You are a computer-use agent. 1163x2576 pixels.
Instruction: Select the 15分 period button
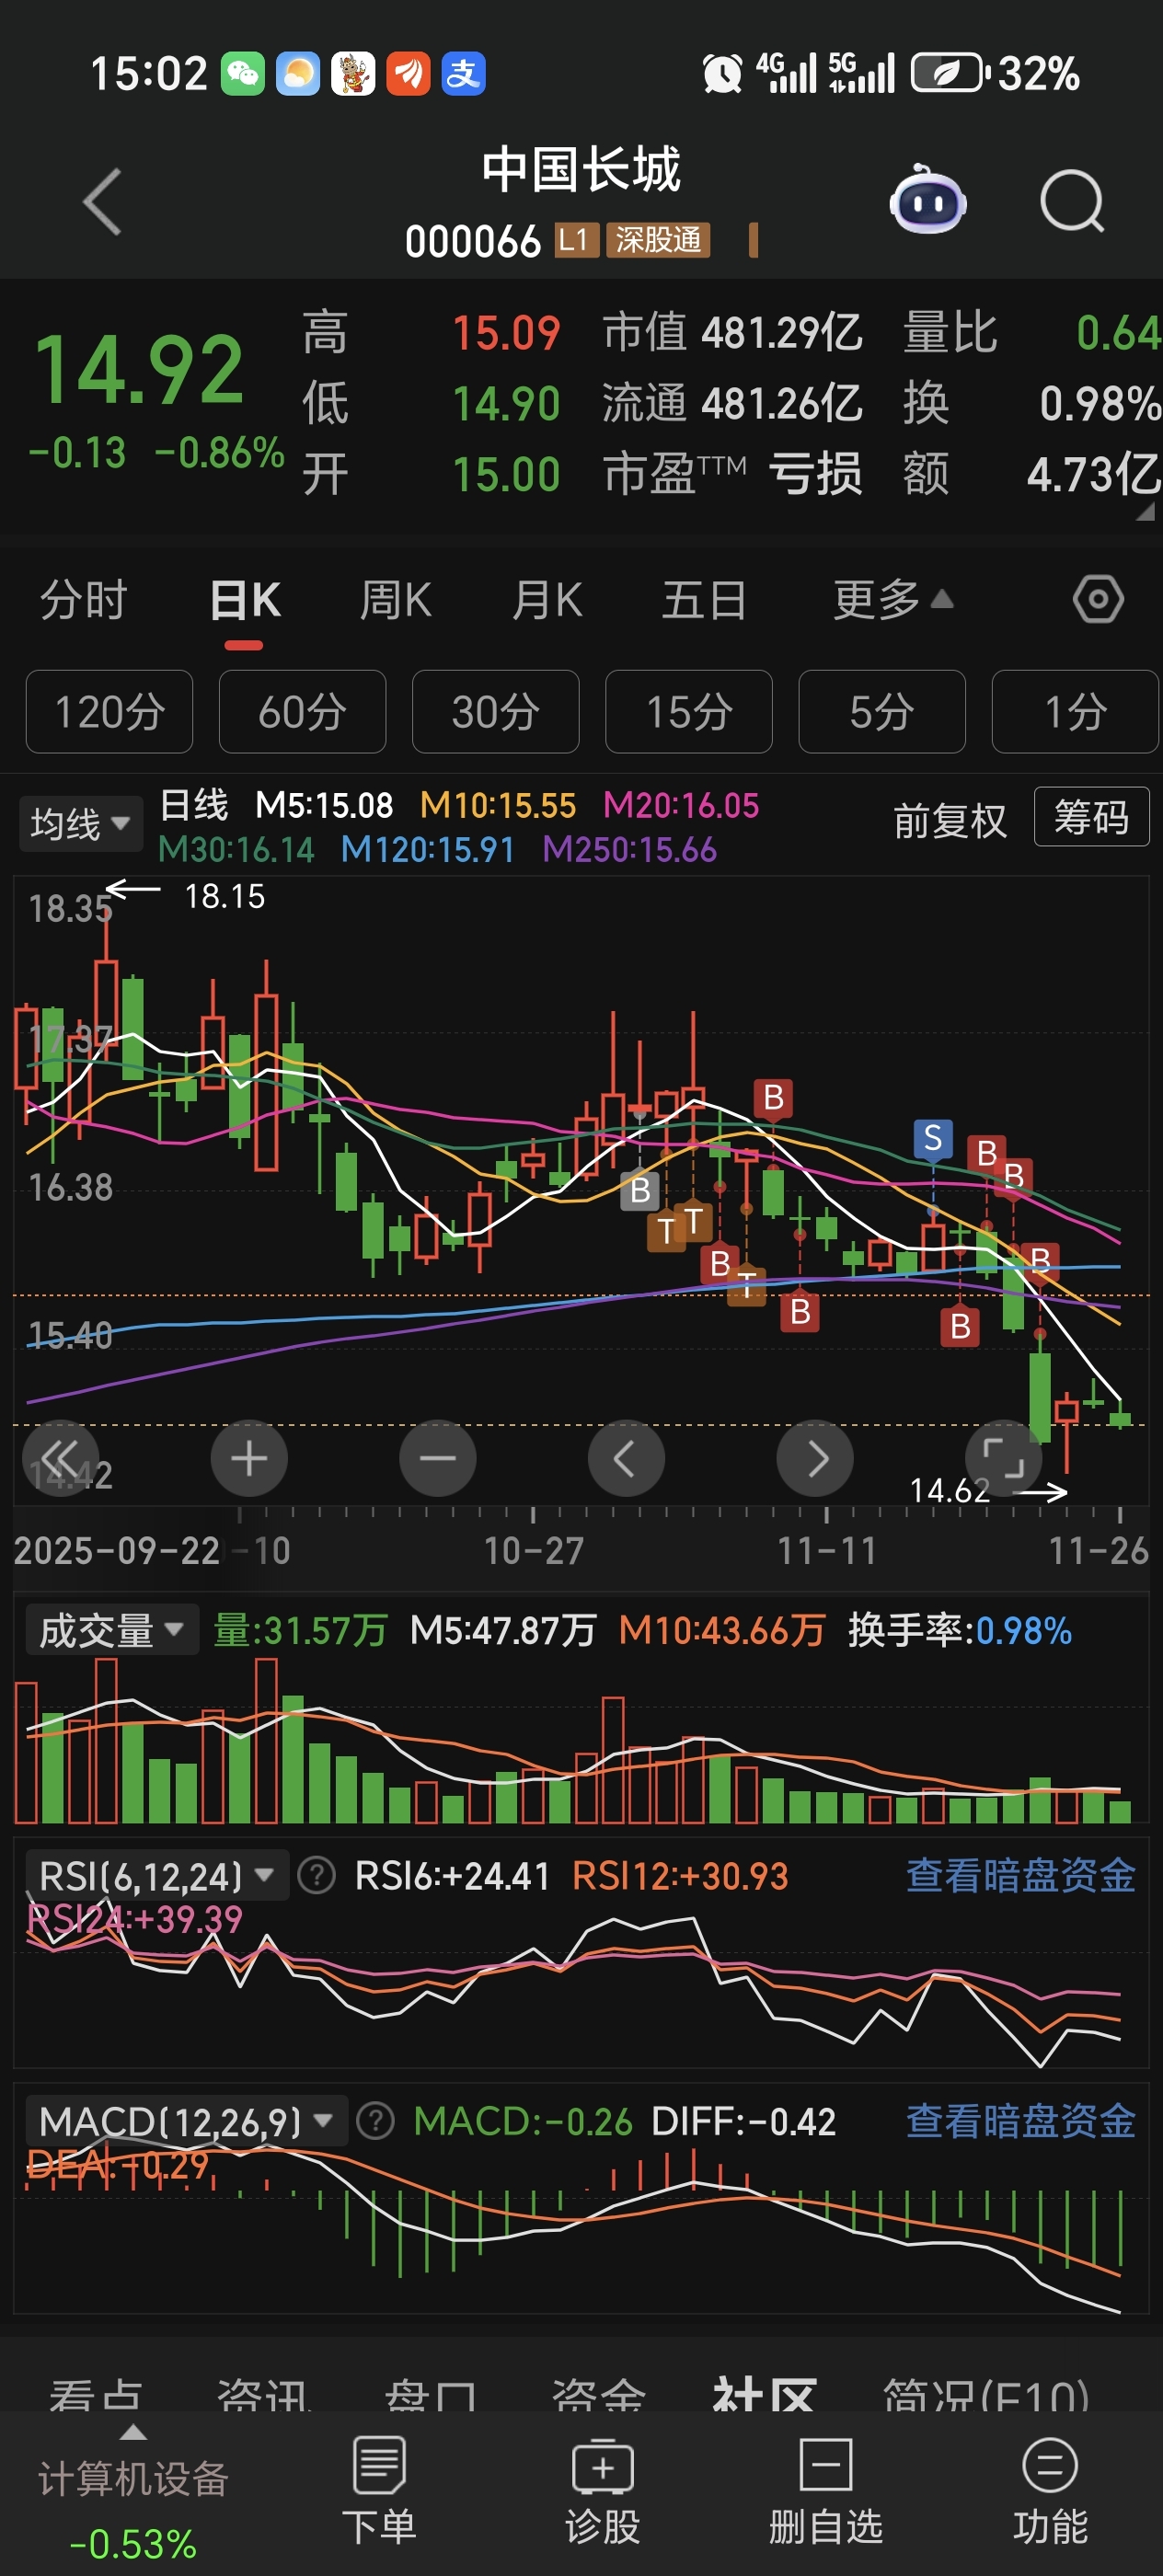click(x=688, y=712)
